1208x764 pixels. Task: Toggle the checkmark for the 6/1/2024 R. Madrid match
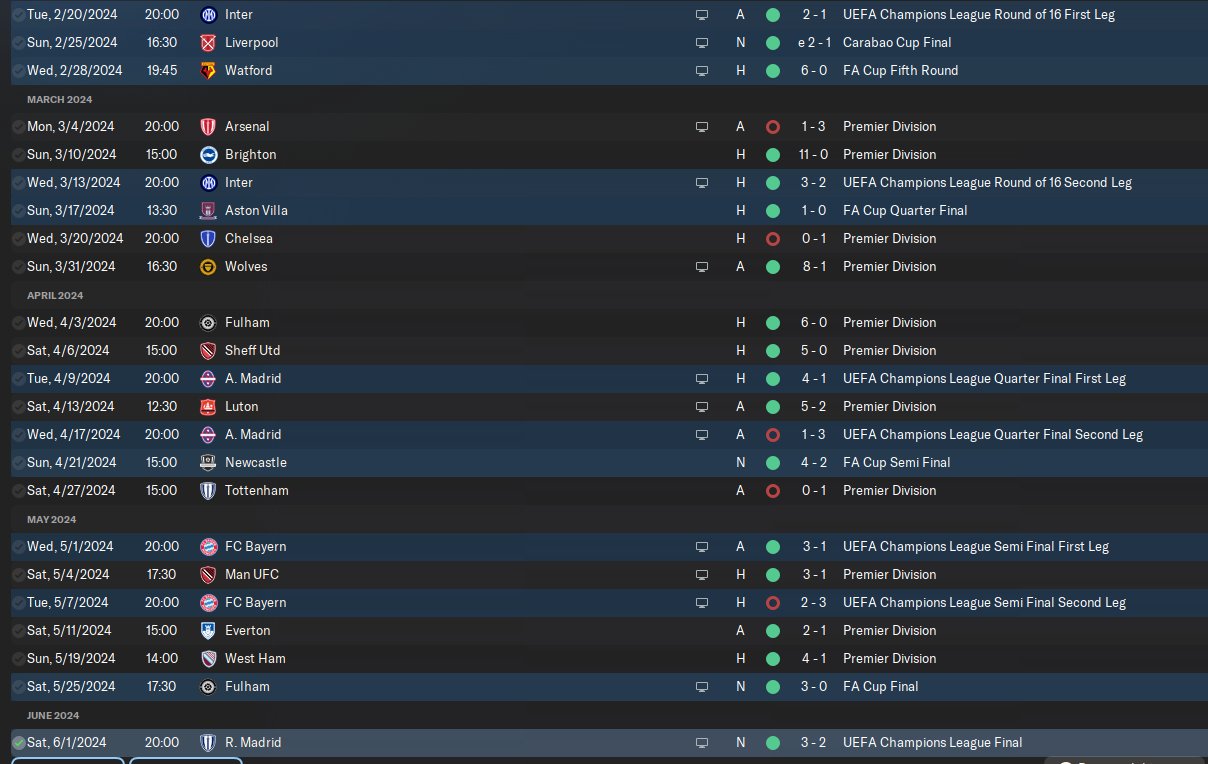click(18, 743)
